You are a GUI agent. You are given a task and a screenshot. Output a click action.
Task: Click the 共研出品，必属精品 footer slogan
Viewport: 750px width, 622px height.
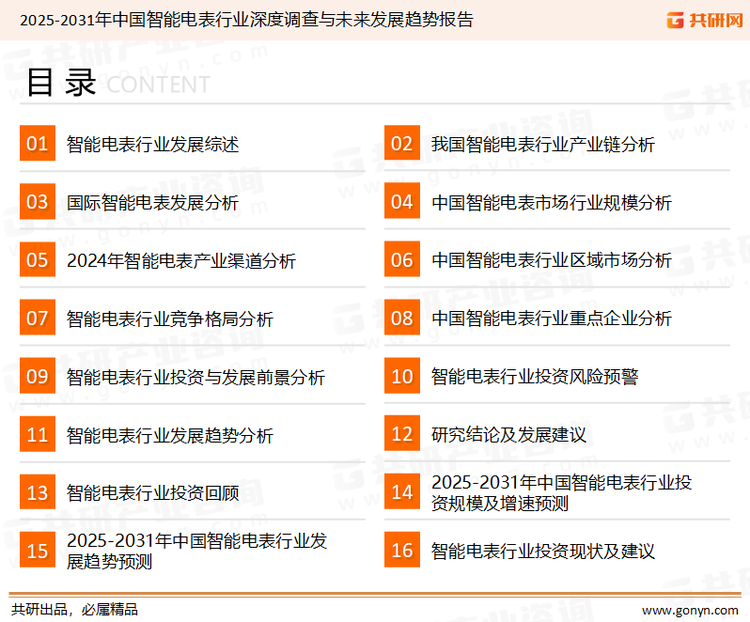click(75, 610)
